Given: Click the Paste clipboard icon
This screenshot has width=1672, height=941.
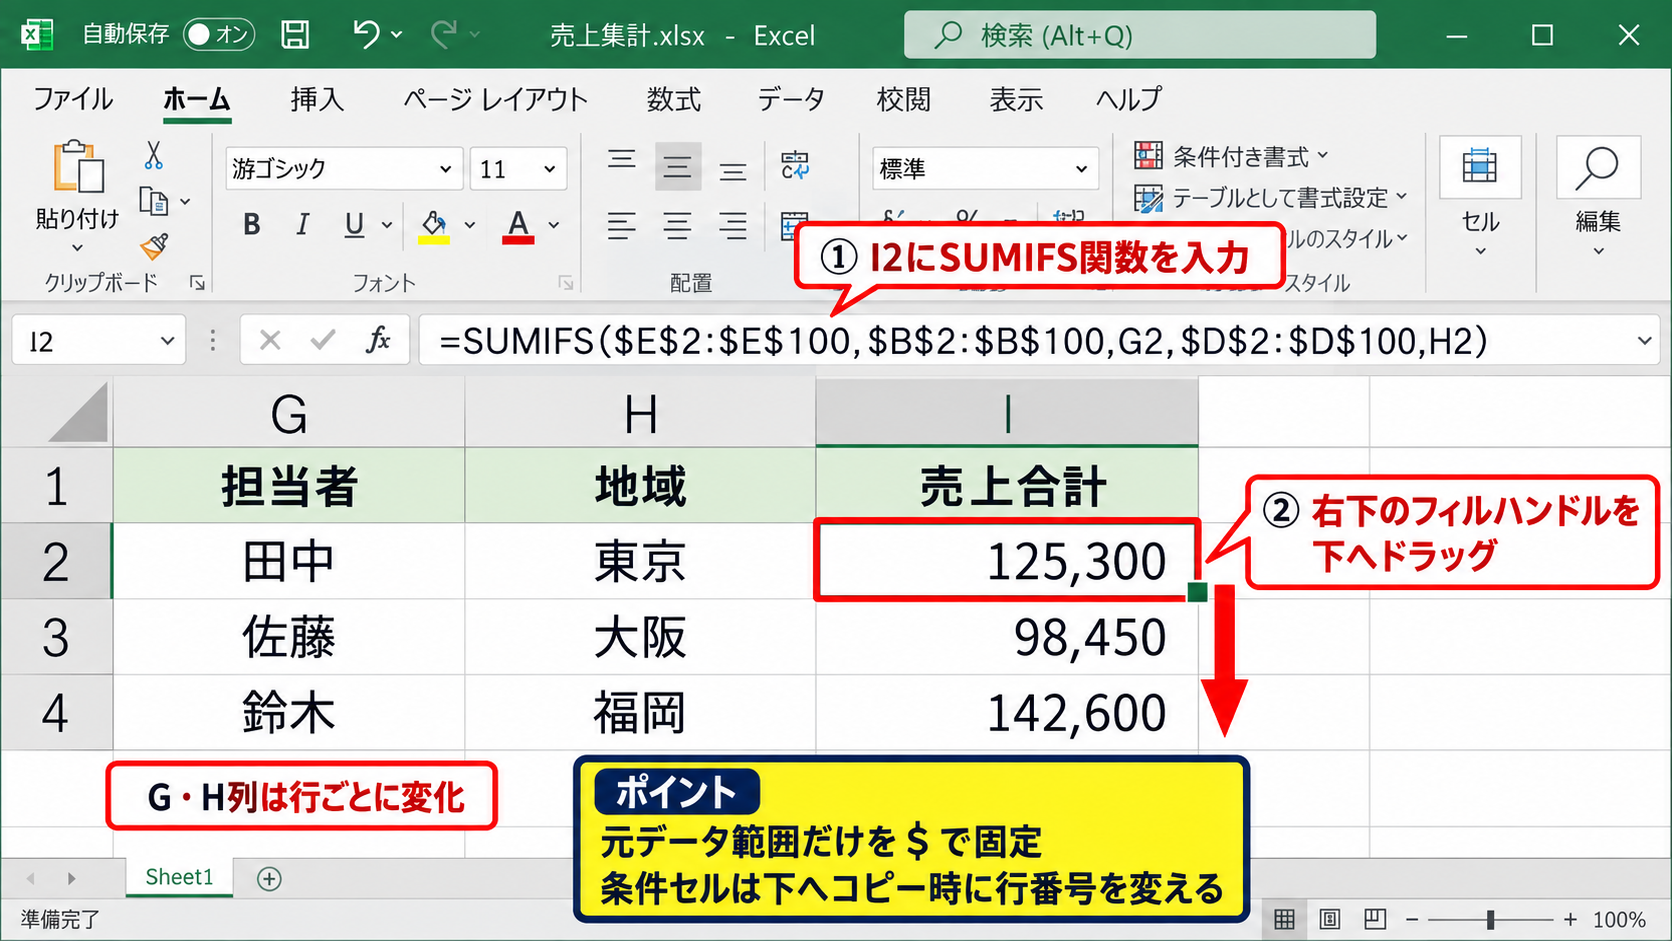Looking at the screenshot, I should (x=78, y=166).
